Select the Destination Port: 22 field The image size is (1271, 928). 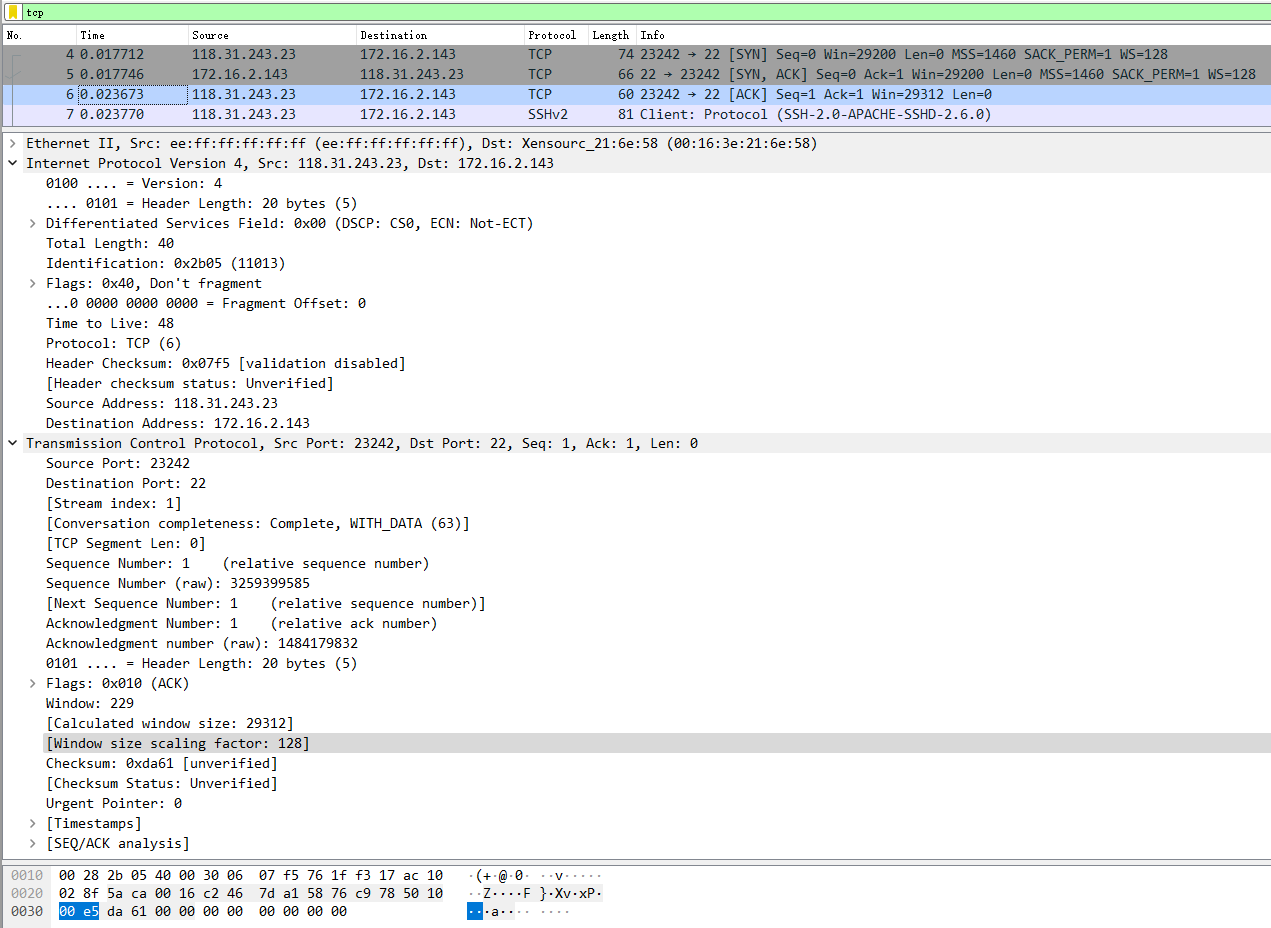(126, 483)
